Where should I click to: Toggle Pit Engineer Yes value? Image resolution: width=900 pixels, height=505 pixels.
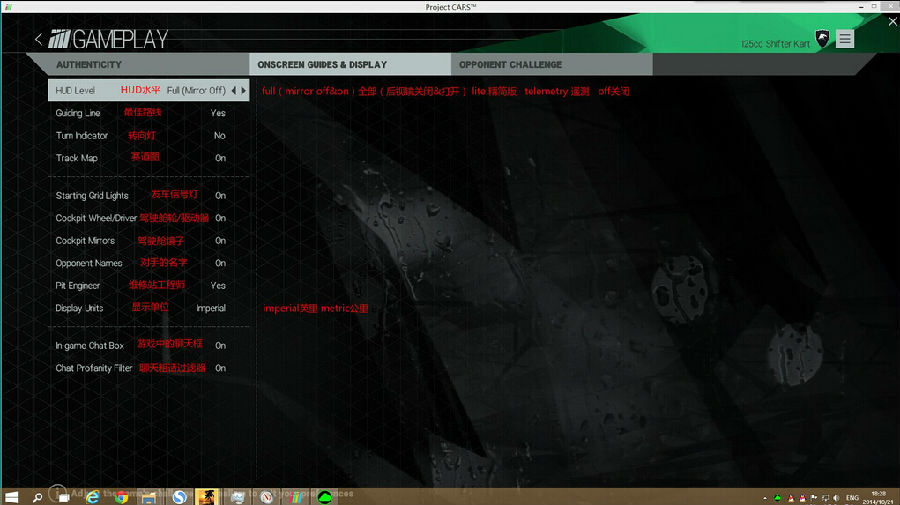(x=218, y=285)
